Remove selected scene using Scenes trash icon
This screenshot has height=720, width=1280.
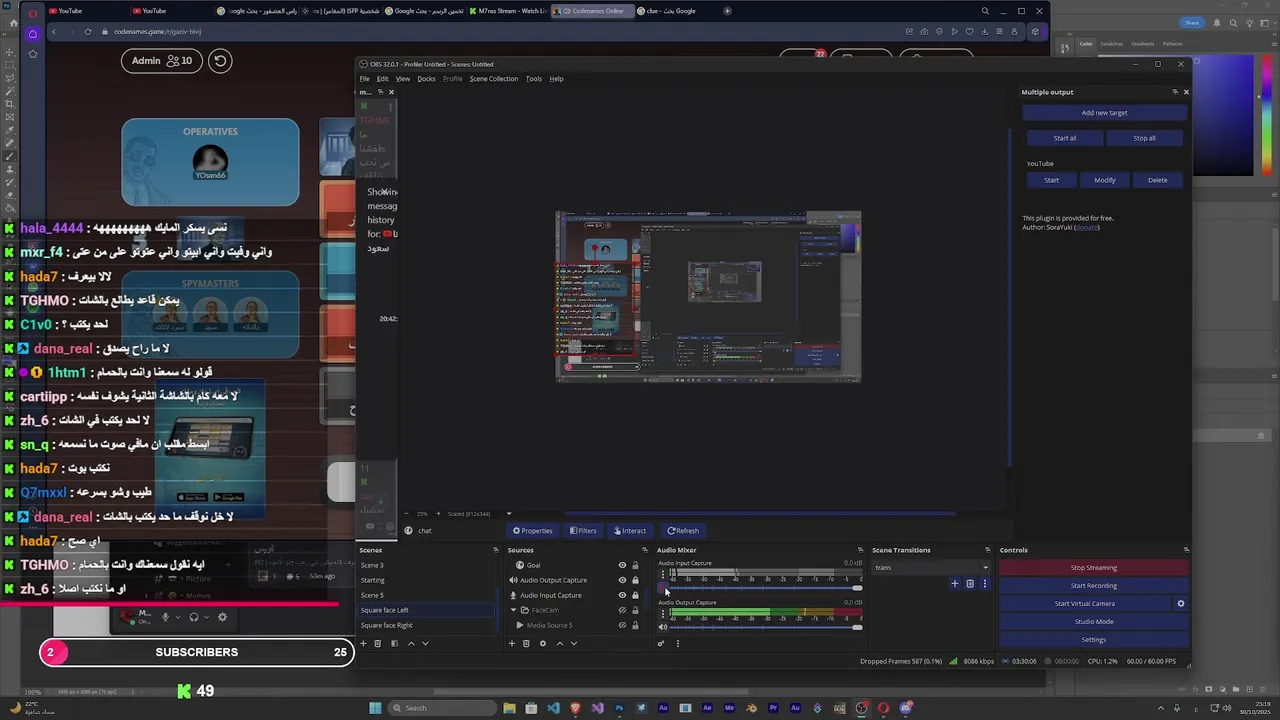pyautogui.click(x=377, y=644)
